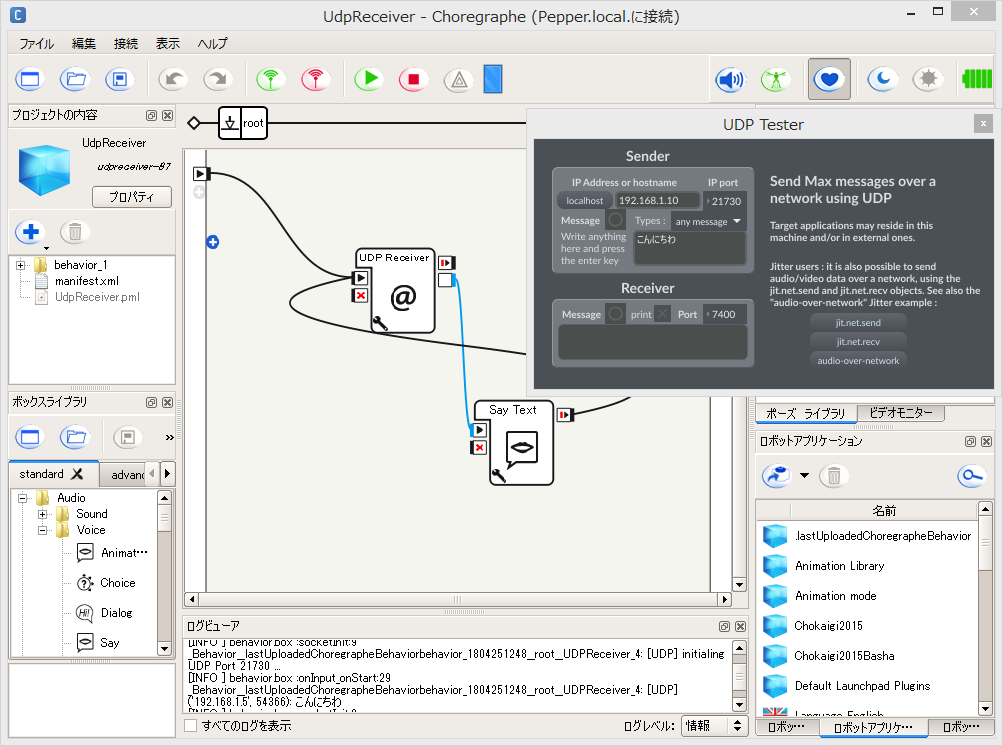Toggle animation mode green figure icon
1003x746 pixels.
tap(775, 80)
